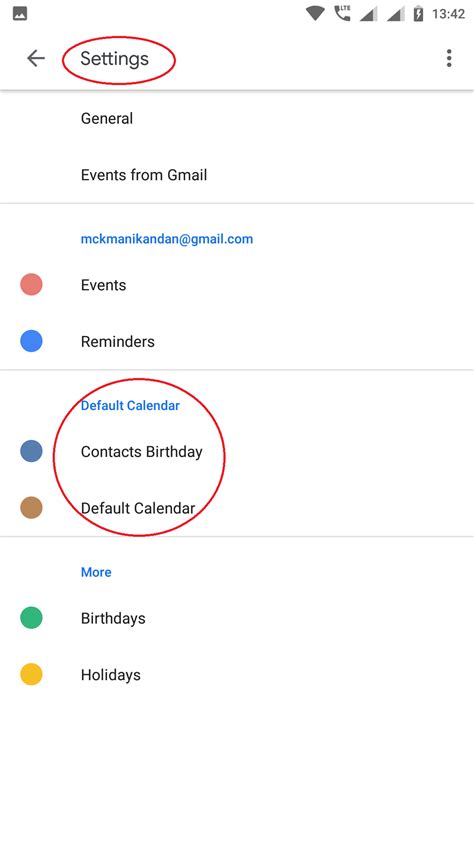Tap the back arrow icon
Screen dimensions: 474x842
click(36, 58)
